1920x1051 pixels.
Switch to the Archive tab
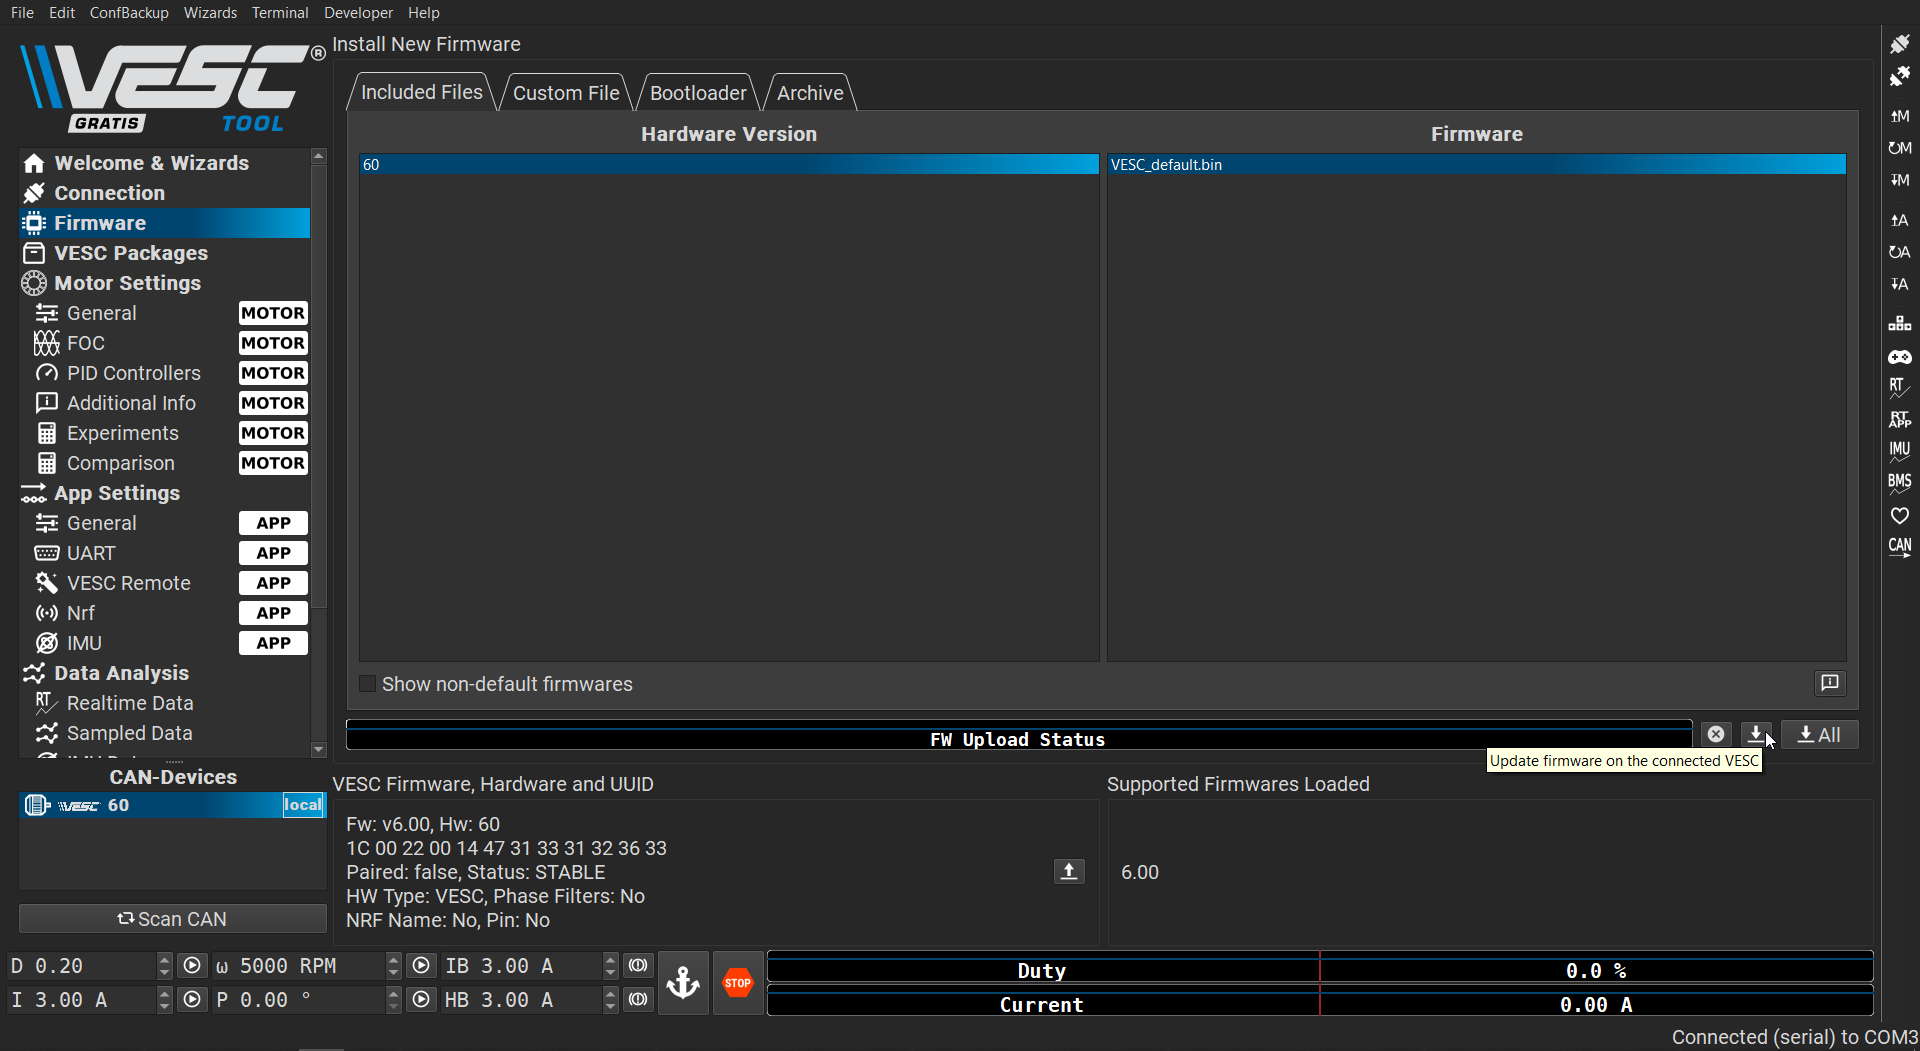click(x=810, y=93)
